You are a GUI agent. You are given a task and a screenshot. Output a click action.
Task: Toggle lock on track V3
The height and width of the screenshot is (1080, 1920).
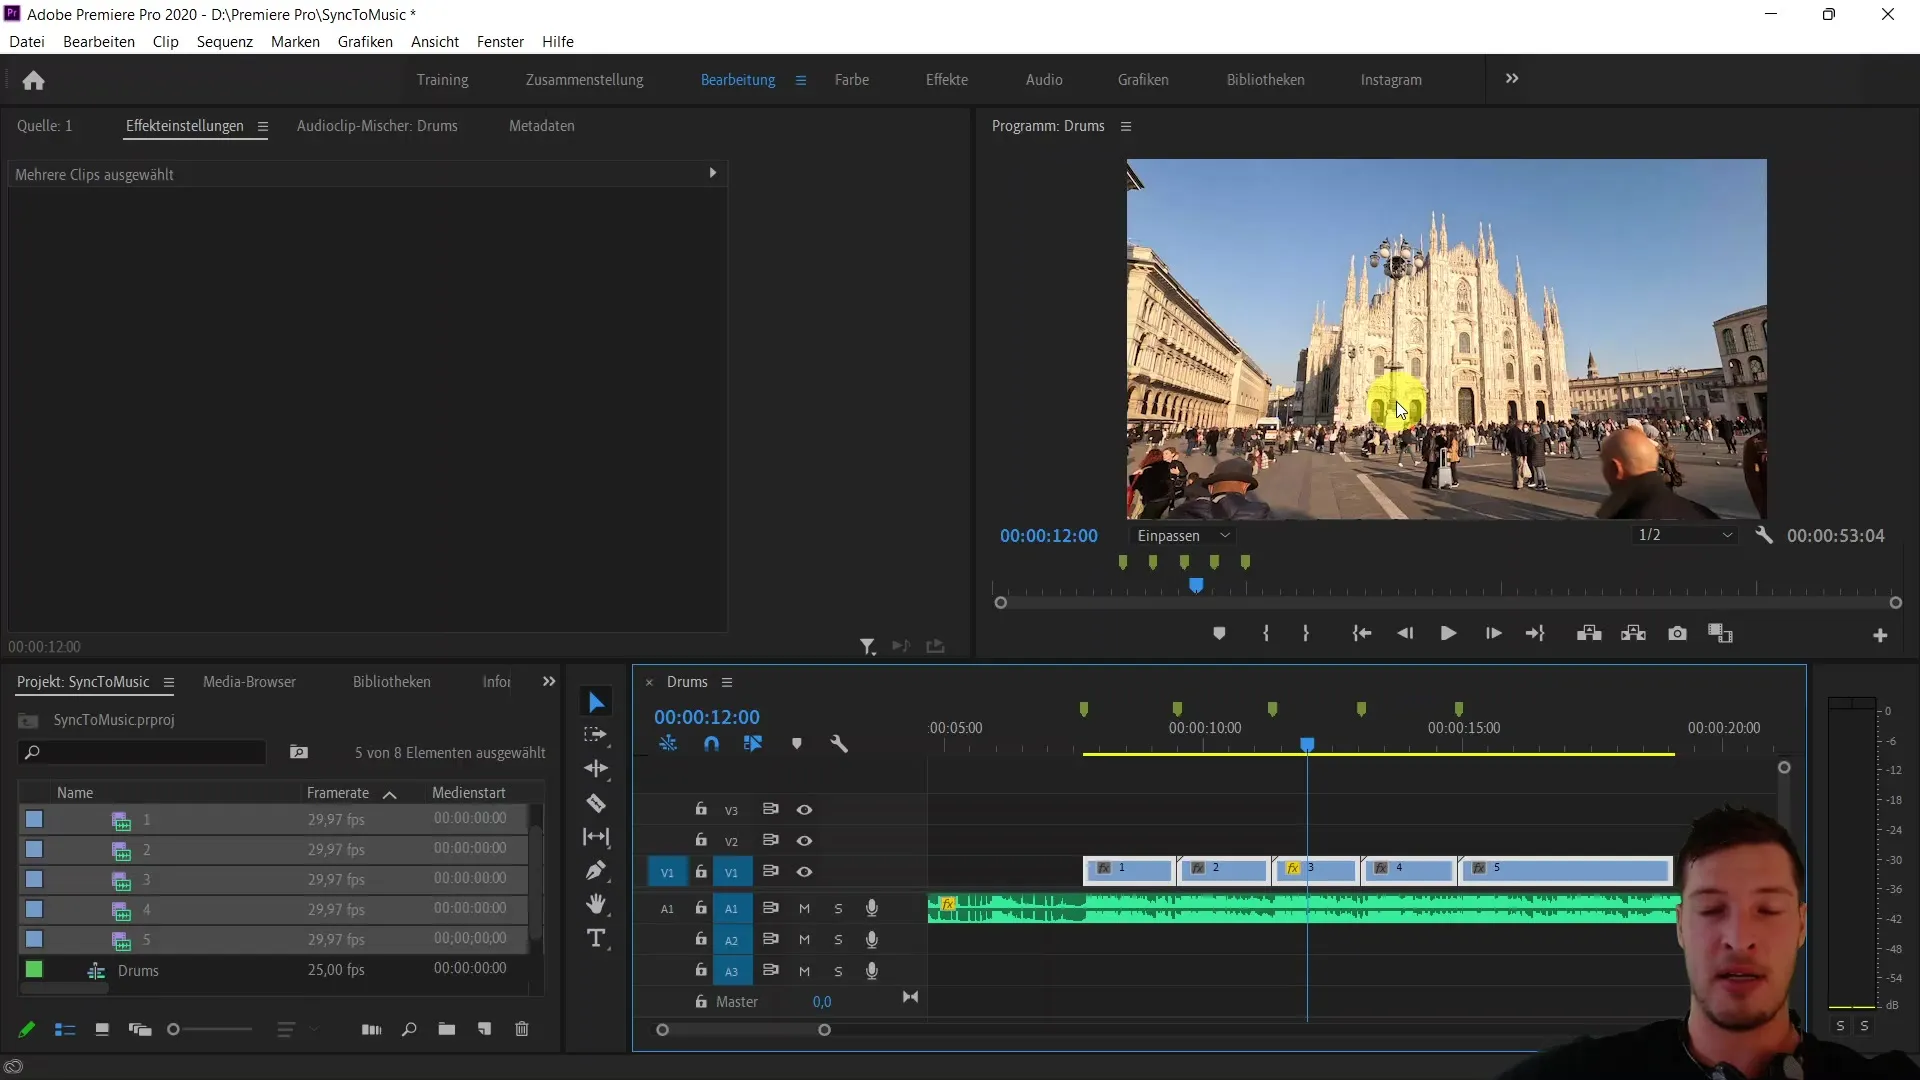[x=701, y=809]
